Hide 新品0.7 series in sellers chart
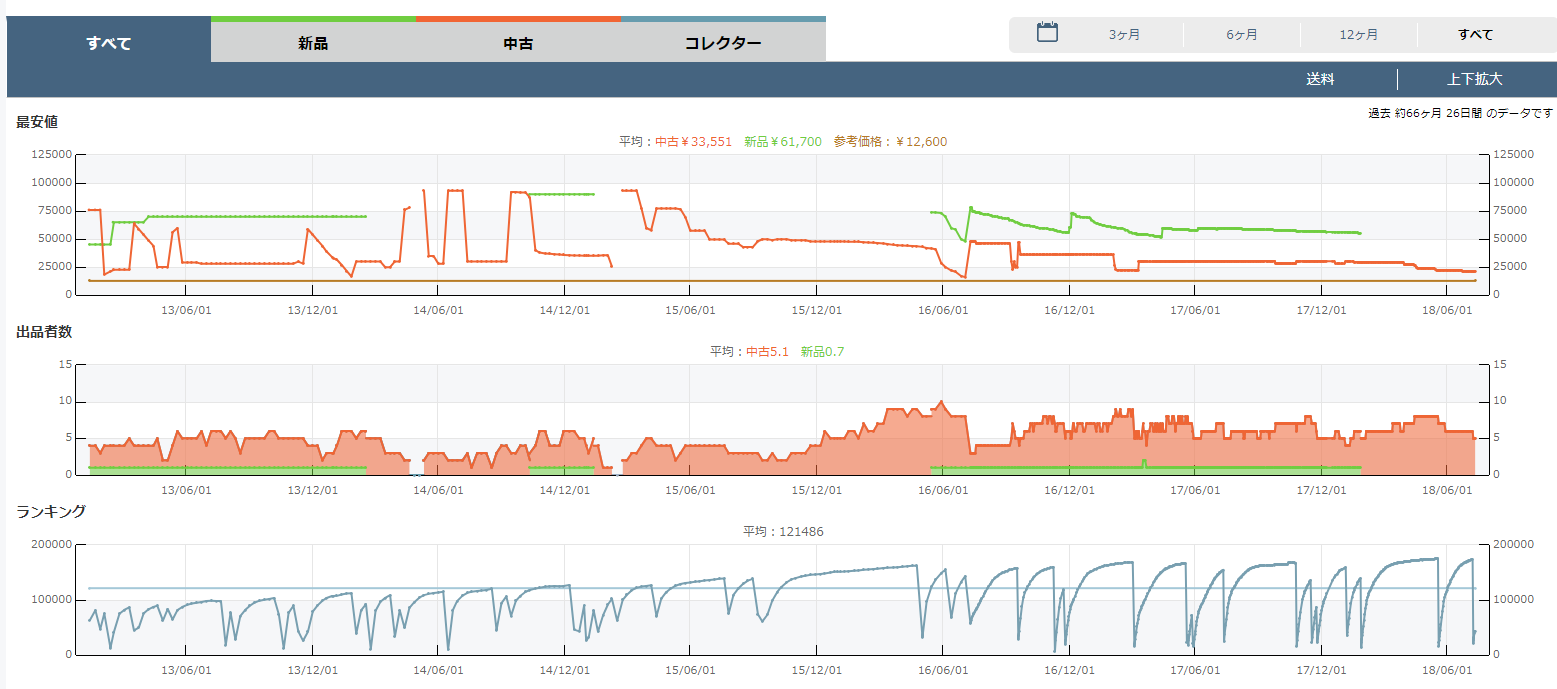 point(823,352)
